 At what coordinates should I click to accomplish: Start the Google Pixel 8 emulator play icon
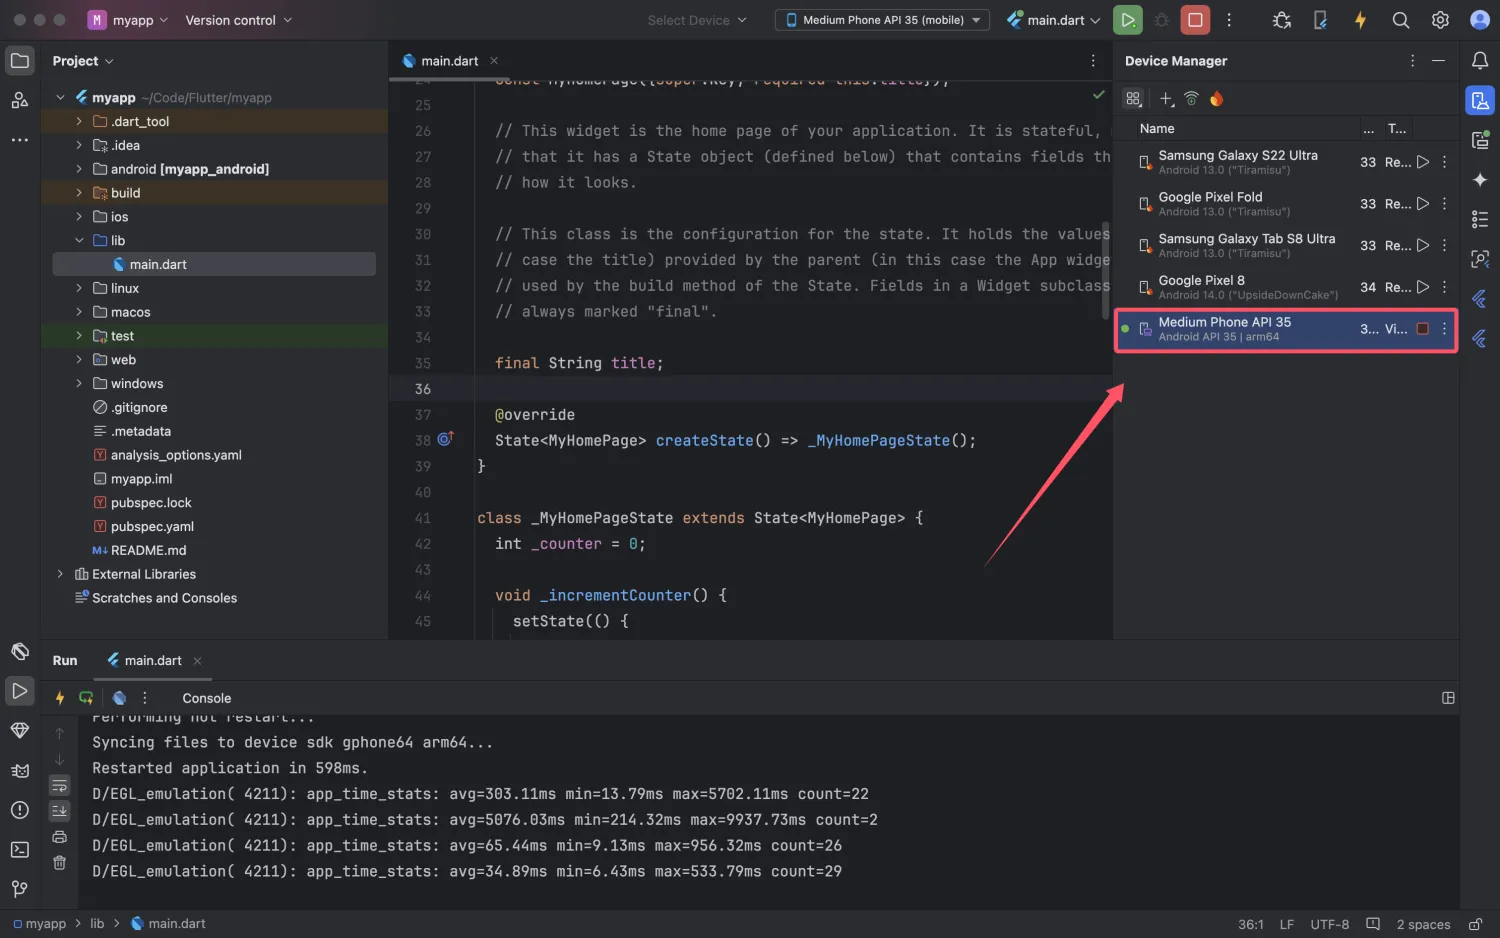click(x=1423, y=287)
